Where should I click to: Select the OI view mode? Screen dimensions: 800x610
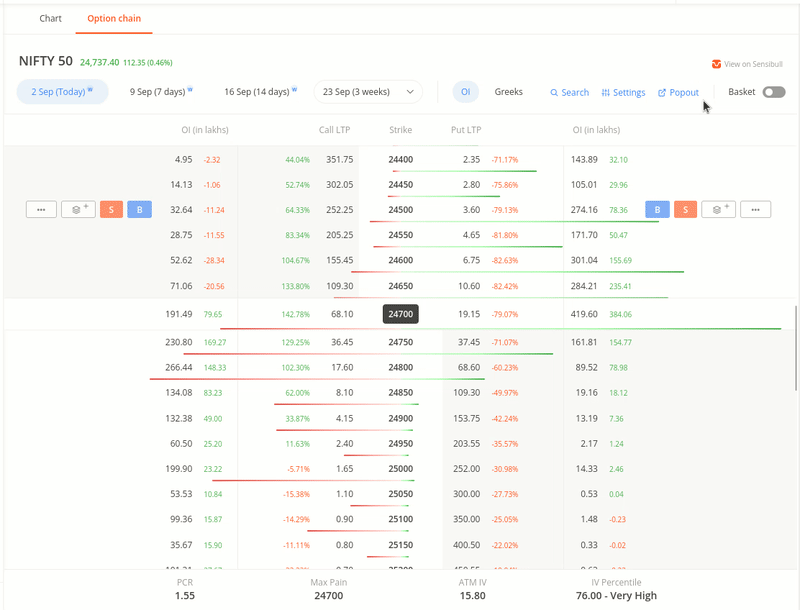[x=464, y=92]
